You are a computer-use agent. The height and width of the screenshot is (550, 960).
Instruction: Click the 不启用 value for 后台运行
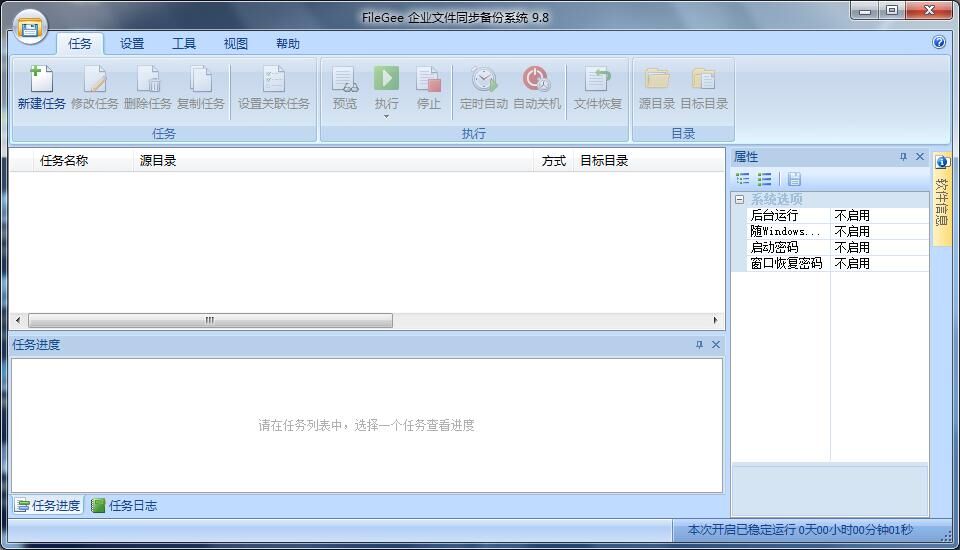[x=852, y=215]
